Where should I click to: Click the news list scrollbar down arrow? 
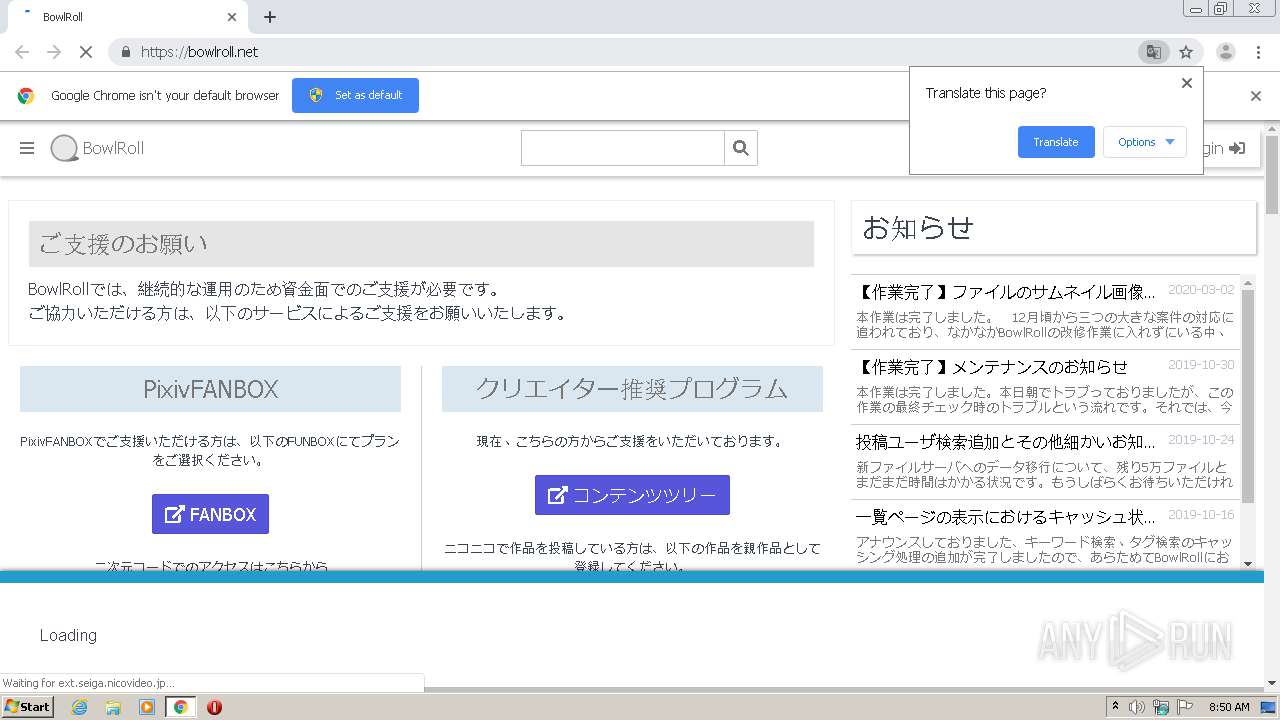1247,563
